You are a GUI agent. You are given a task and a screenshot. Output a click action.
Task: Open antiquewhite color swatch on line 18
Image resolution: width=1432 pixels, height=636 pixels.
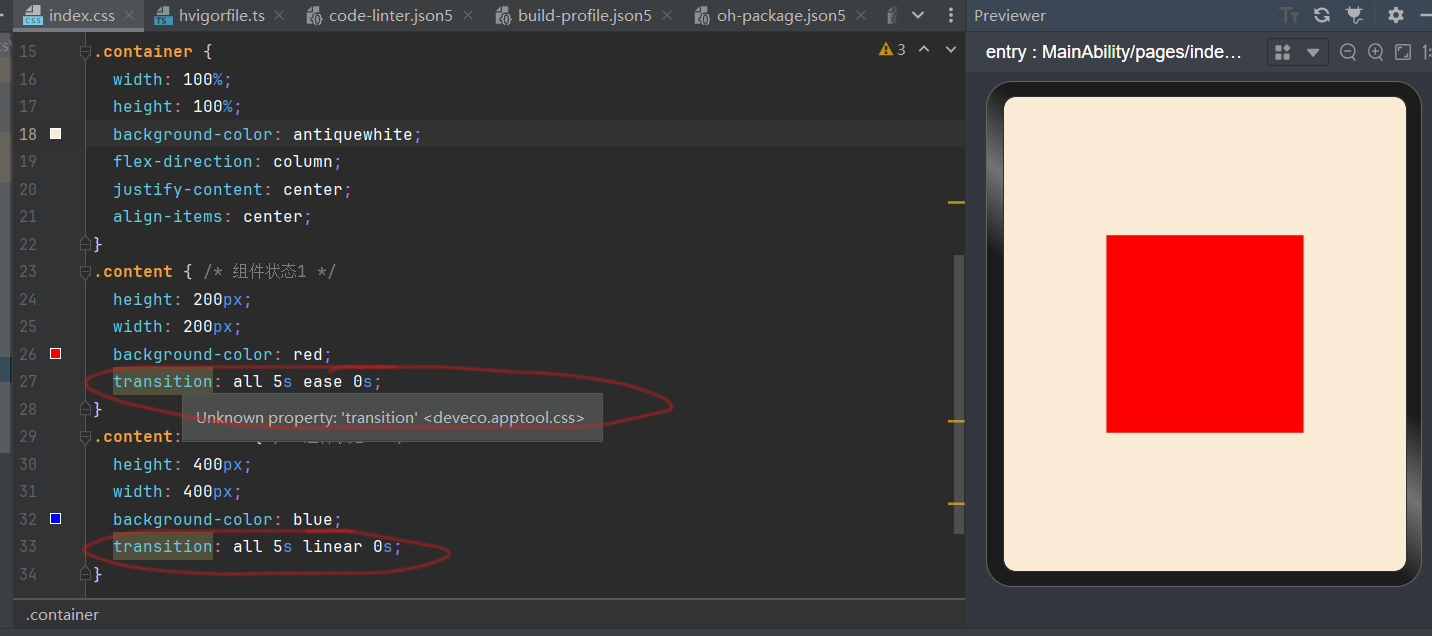(x=56, y=134)
